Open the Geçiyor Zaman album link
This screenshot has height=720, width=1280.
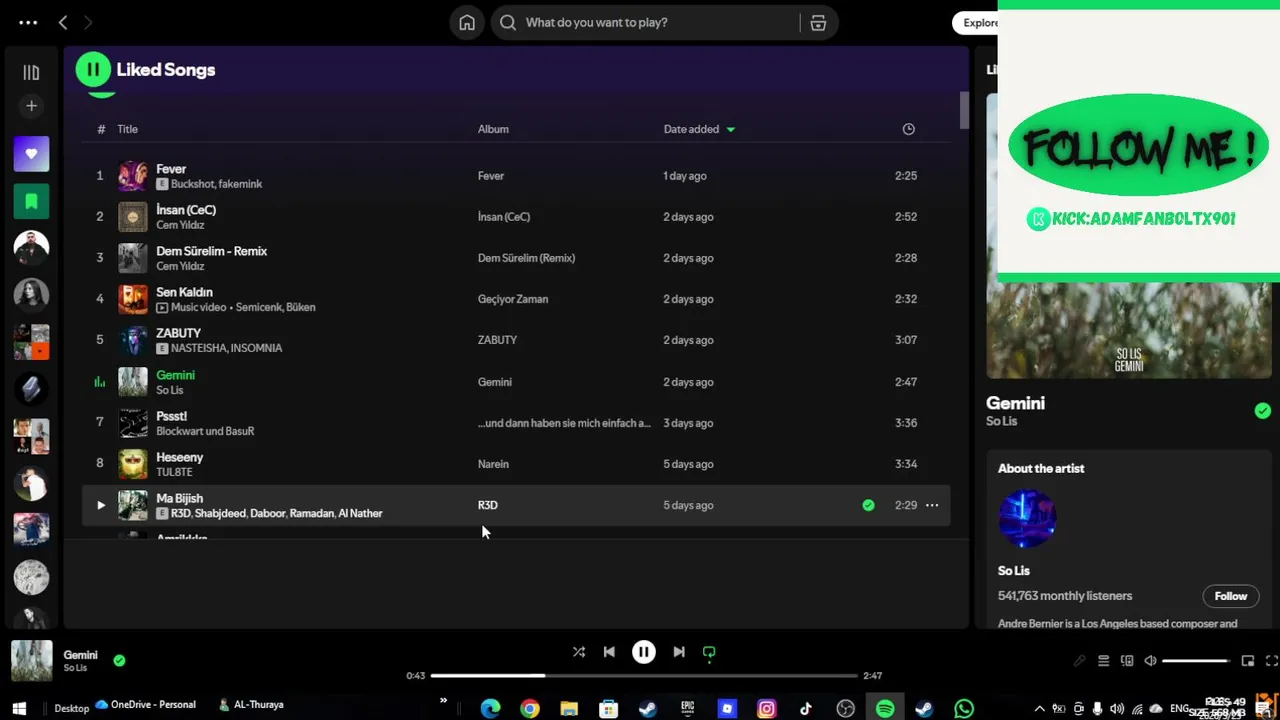coord(513,299)
